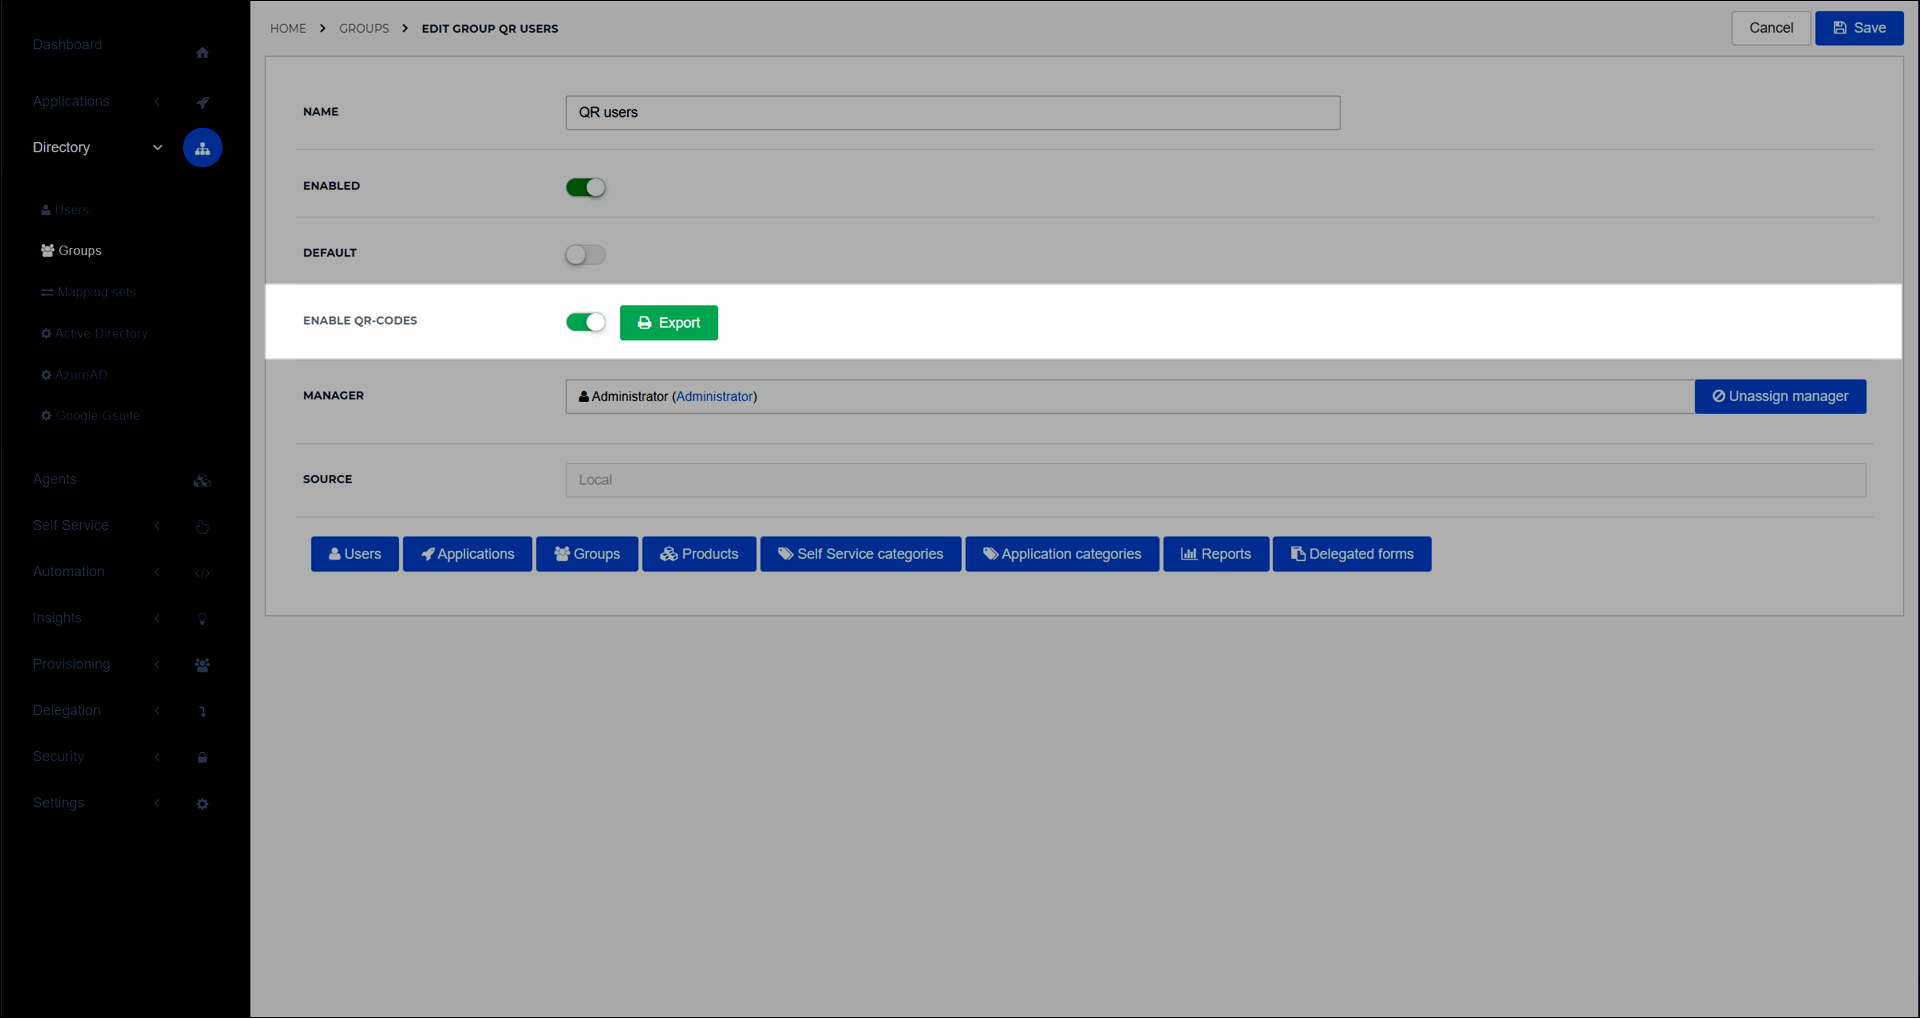
Task: Click the Applications rocket icon in sidebar
Action: [202, 102]
